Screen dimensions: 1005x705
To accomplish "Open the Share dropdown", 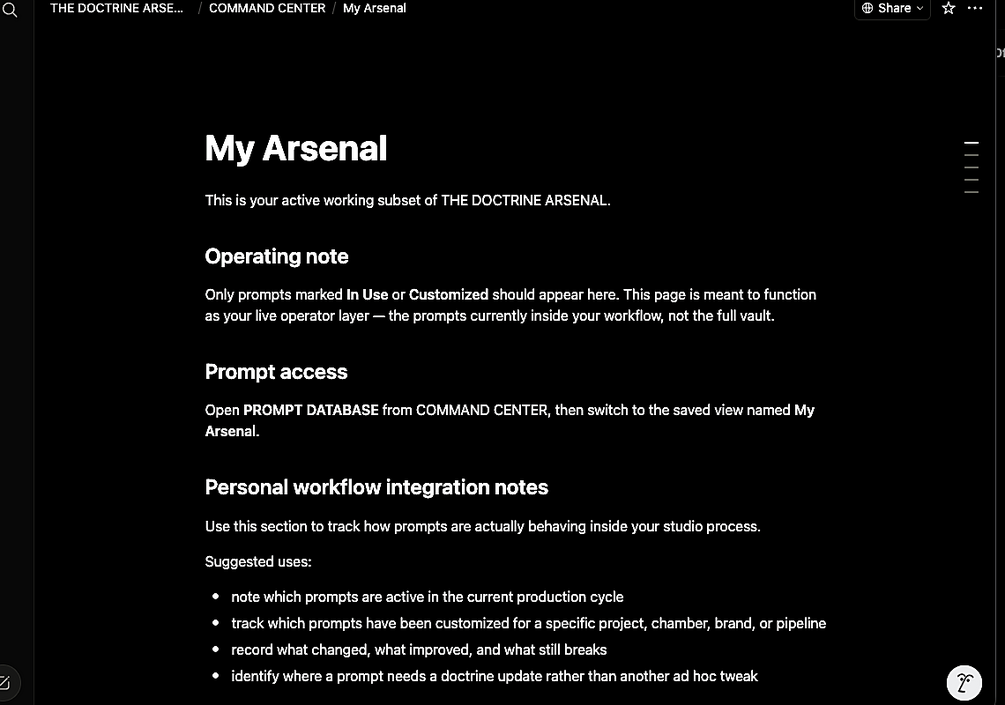I will (x=892, y=8).
